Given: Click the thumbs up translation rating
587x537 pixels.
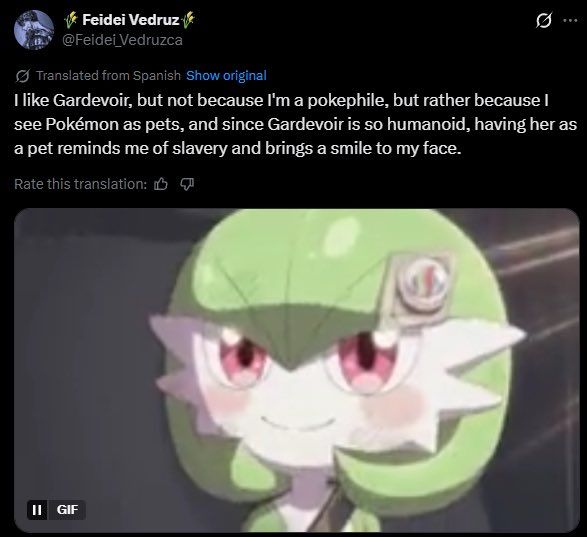Looking at the screenshot, I should [161, 184].
